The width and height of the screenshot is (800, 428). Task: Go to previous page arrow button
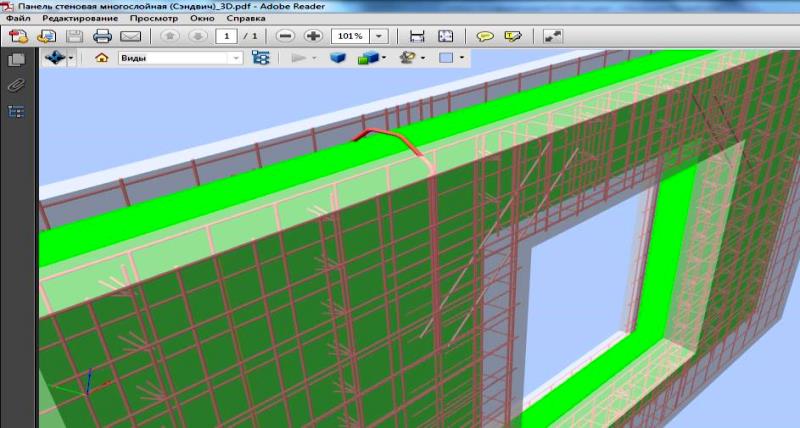[170, 36]
